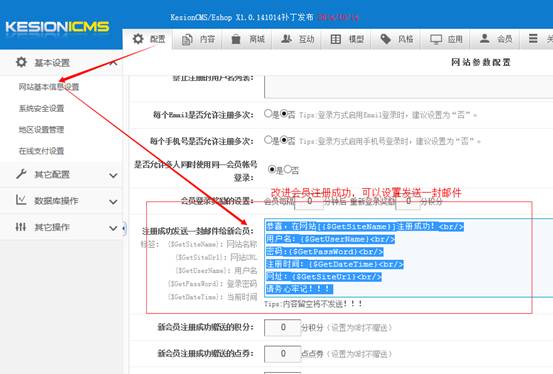
Task: Open the 应用 monitor tab
Action: 446,39
